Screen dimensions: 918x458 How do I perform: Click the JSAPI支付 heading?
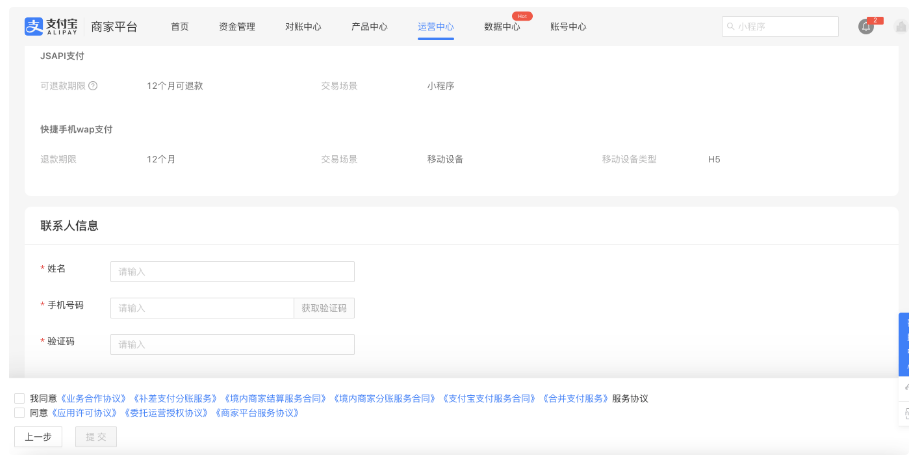62,56
